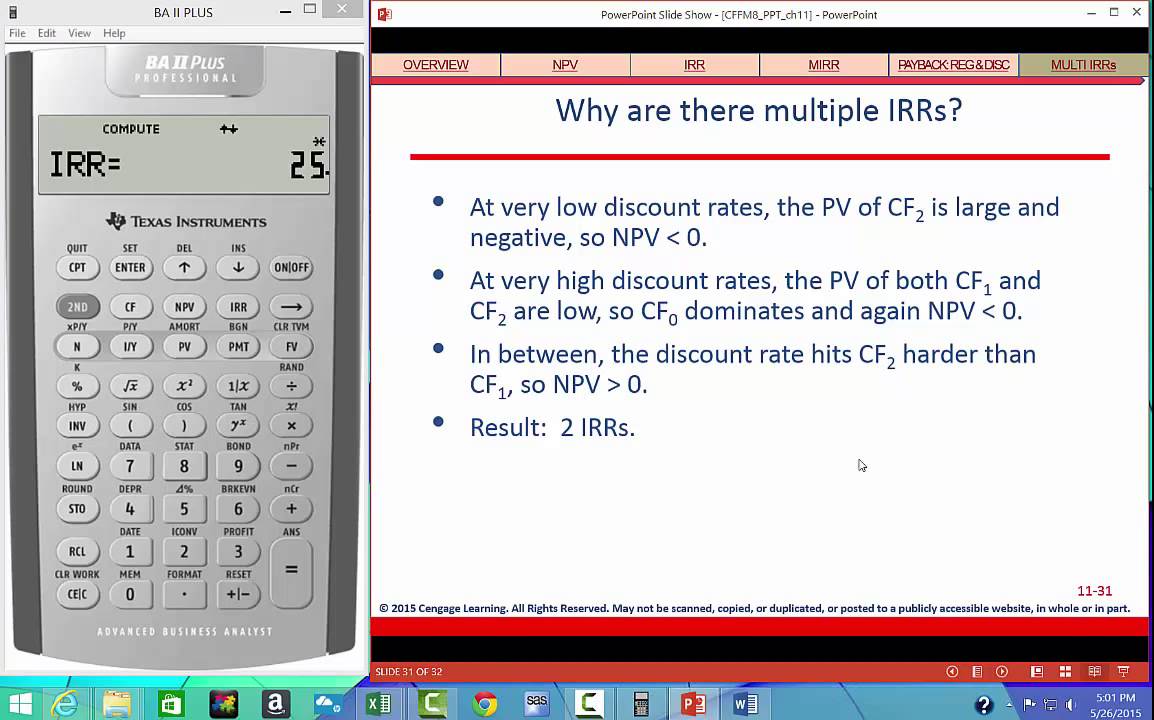Click the plus key on calculator
The image size is (1154, 720).
click(291, 509)
